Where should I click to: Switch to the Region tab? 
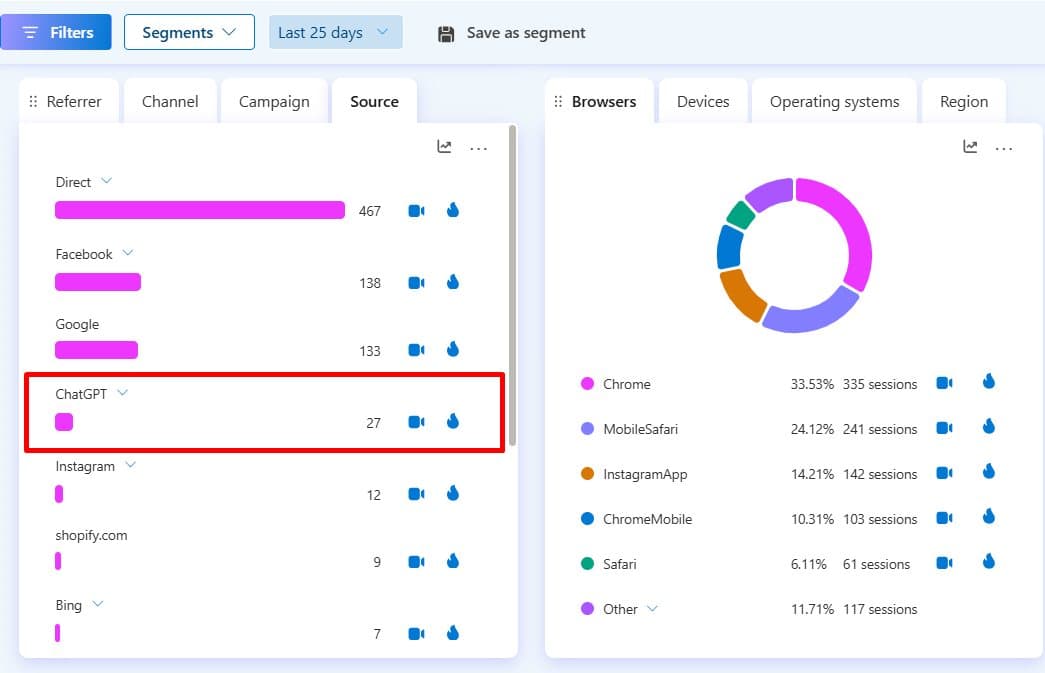coord(964,101)
